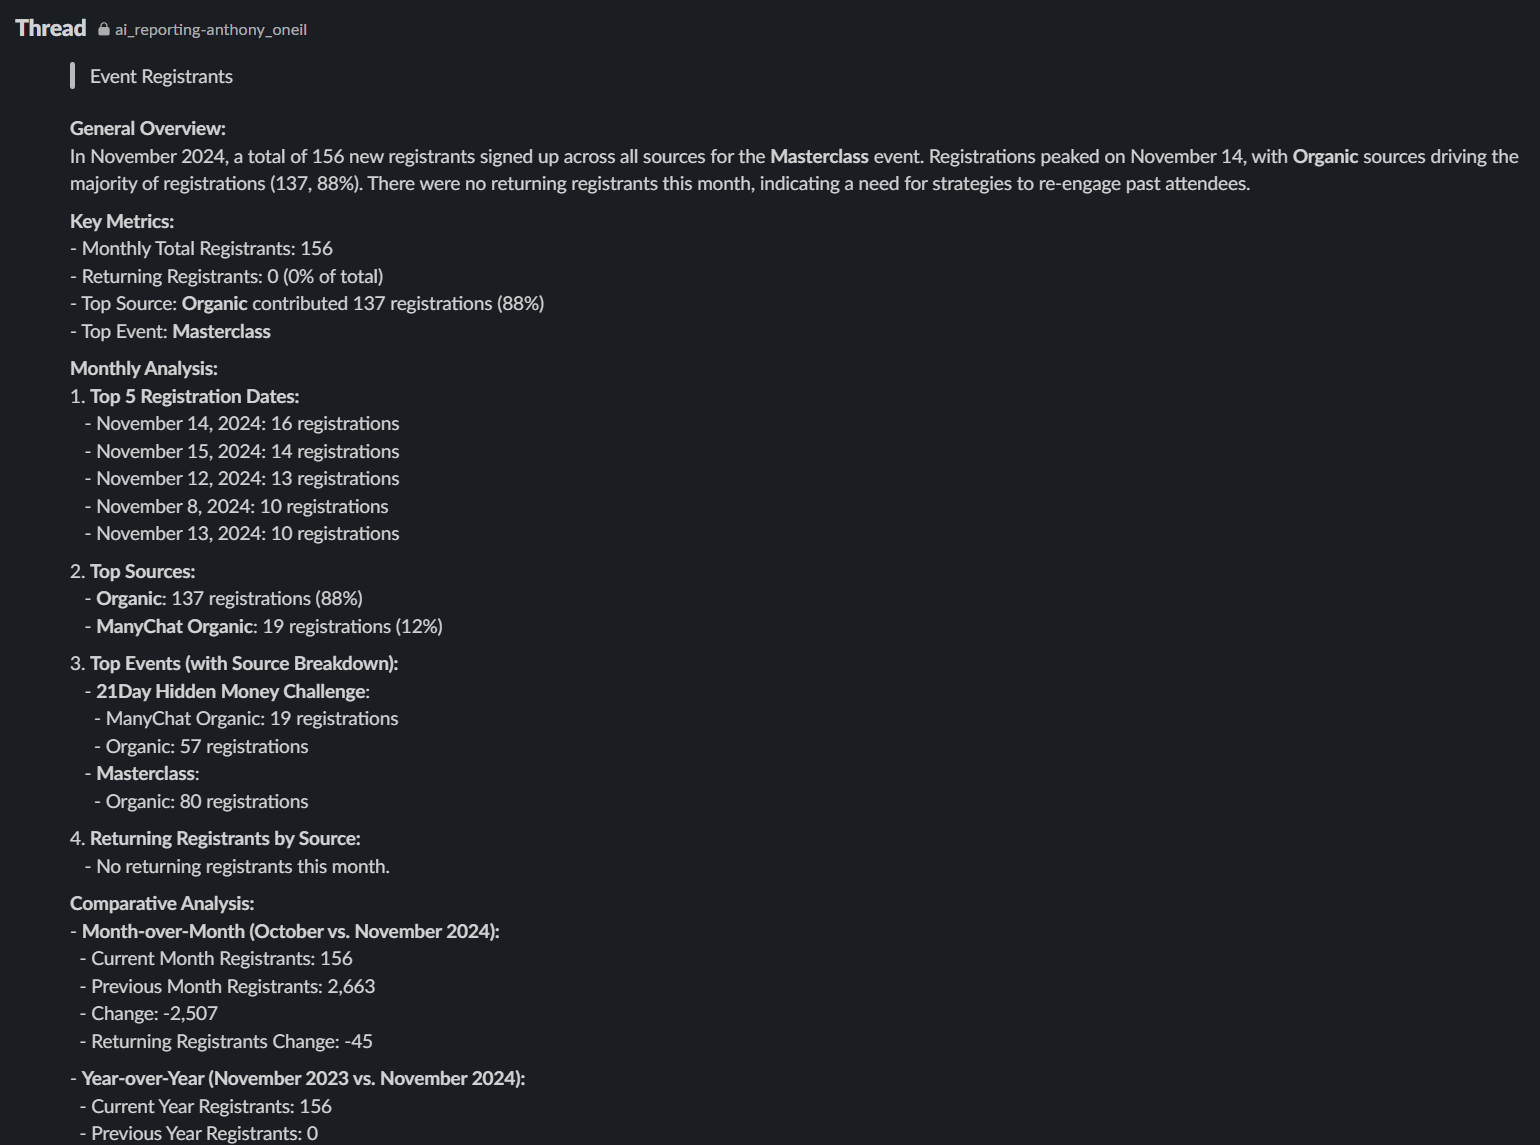Open the ai_reporting-anthony_oneil channel link

point(210,30)
